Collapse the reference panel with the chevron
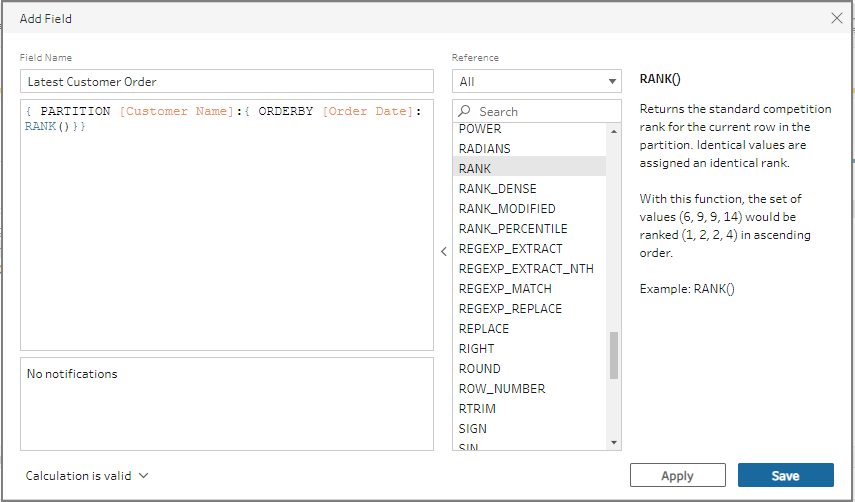The width and height of the screenshot is (855, 502). tap(444, 251)
